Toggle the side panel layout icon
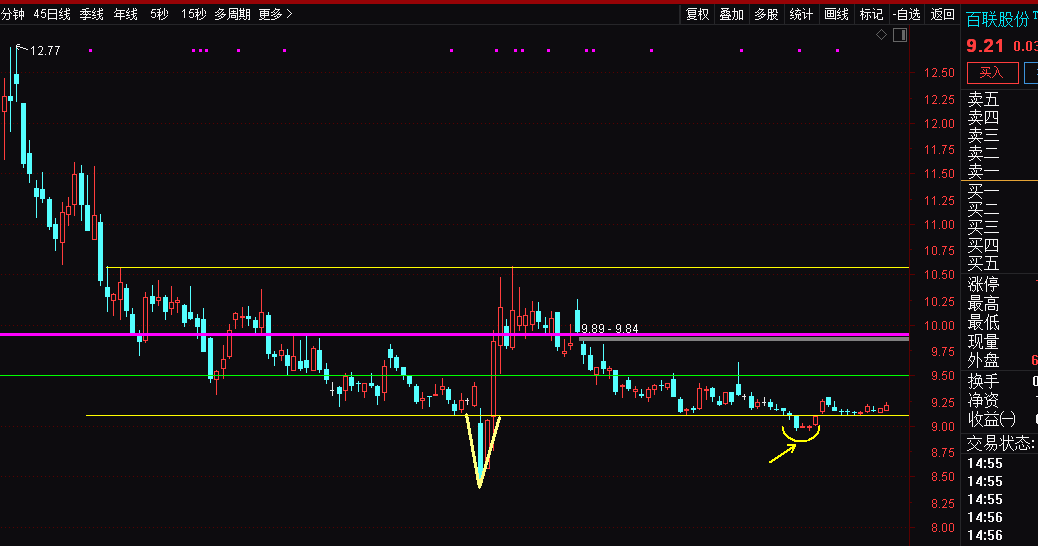1038x546 pixels. coord(900,35)
